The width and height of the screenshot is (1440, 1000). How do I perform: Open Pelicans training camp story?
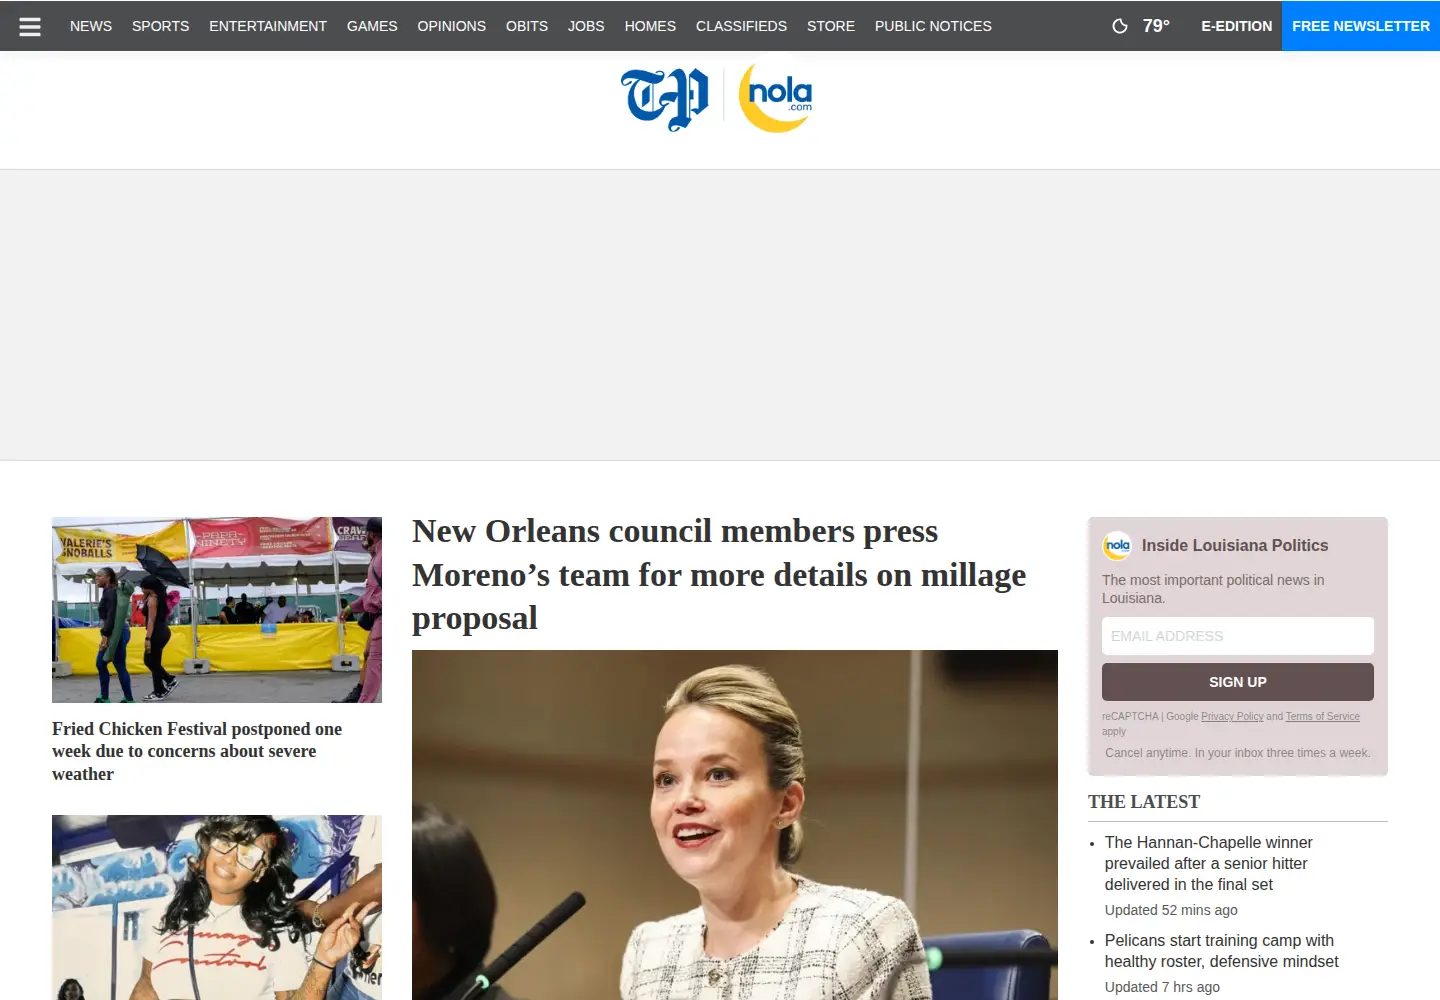(x=1221, y=951)
